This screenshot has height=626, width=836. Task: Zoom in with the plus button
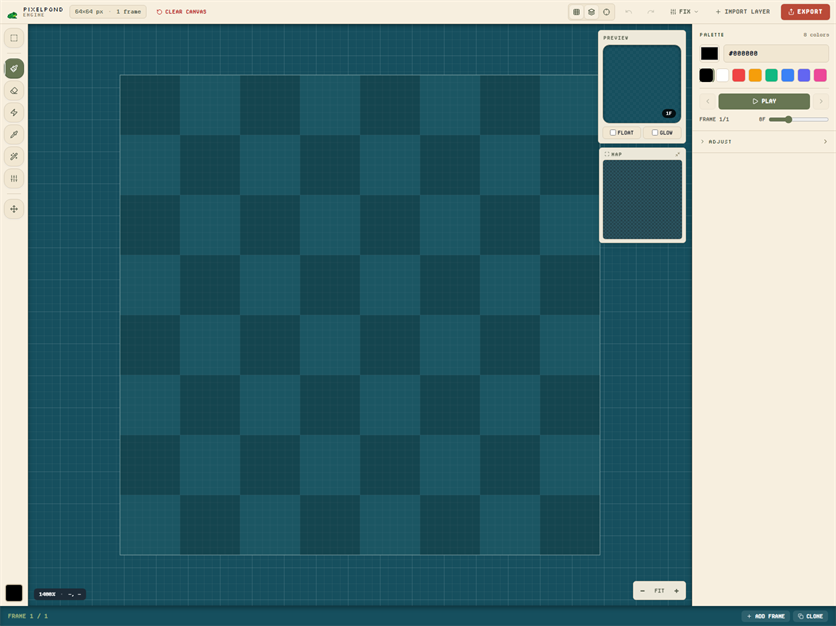tap(677, 591)
